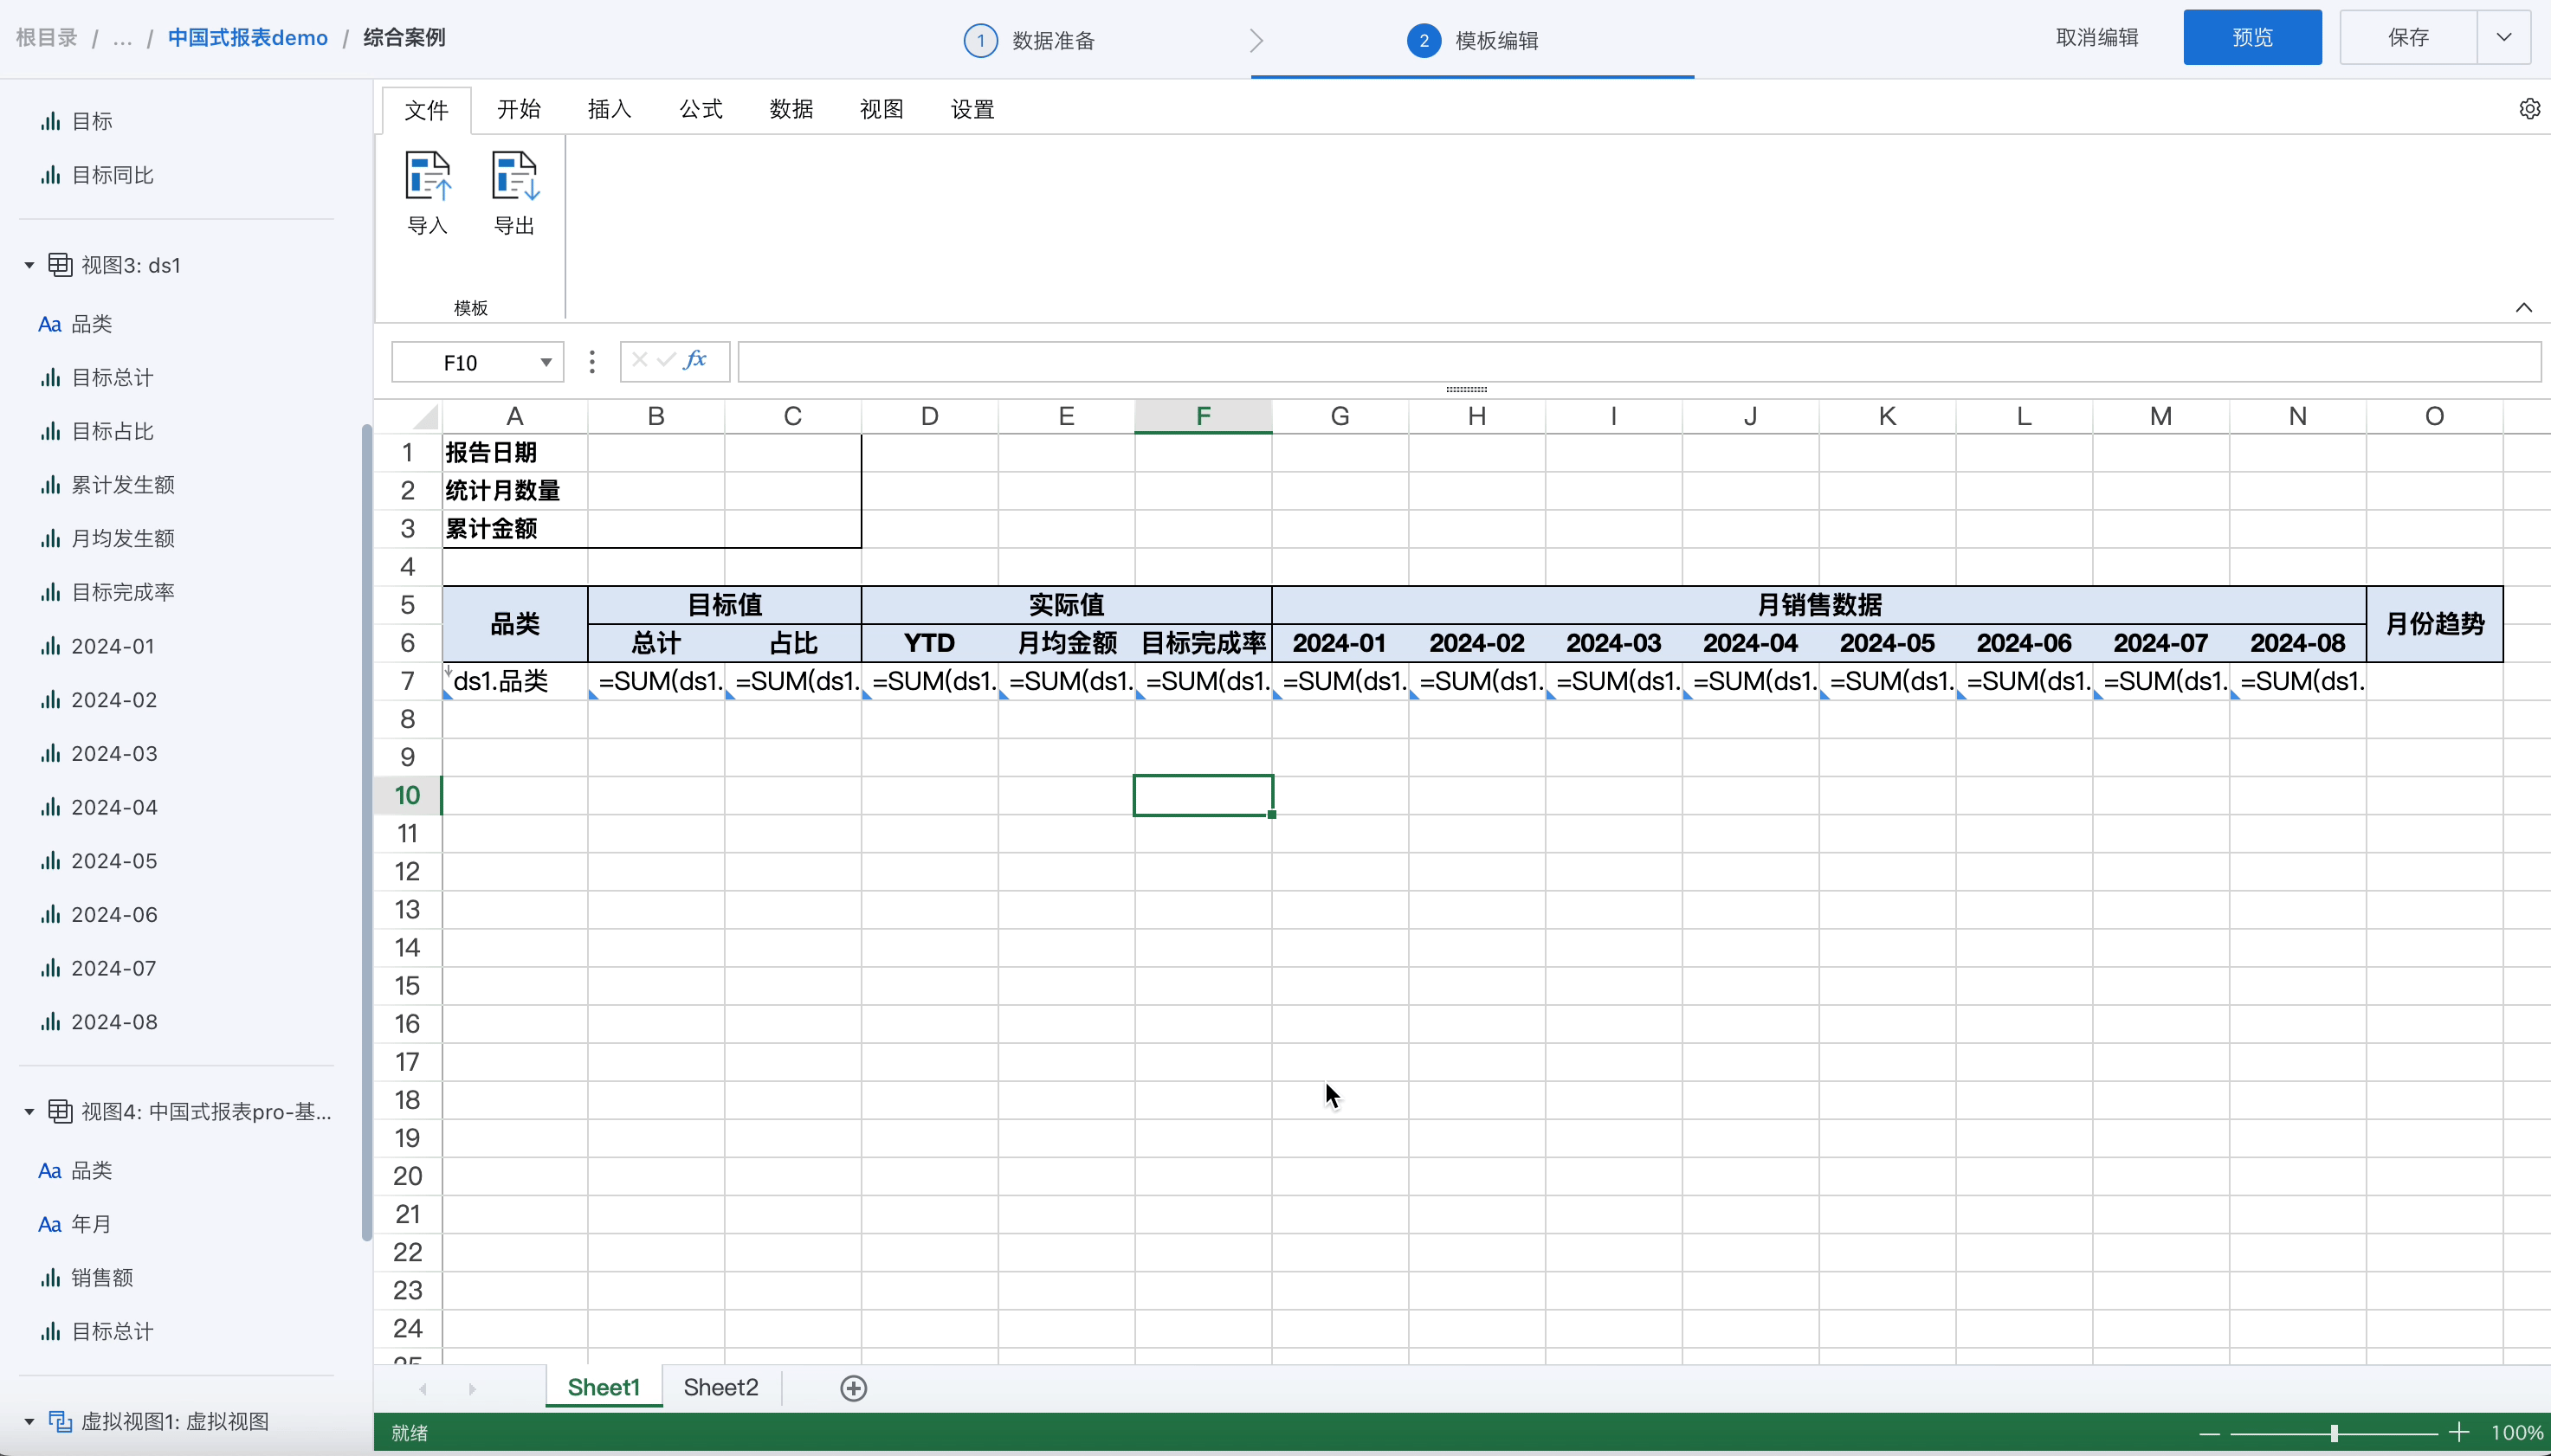This screenshot has width=2551, height=1456.
Task: Select the column F header
Action: point(1203,416)
